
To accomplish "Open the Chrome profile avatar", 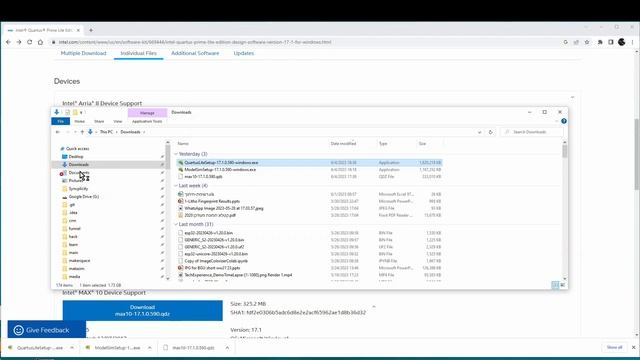I will 622,42.
